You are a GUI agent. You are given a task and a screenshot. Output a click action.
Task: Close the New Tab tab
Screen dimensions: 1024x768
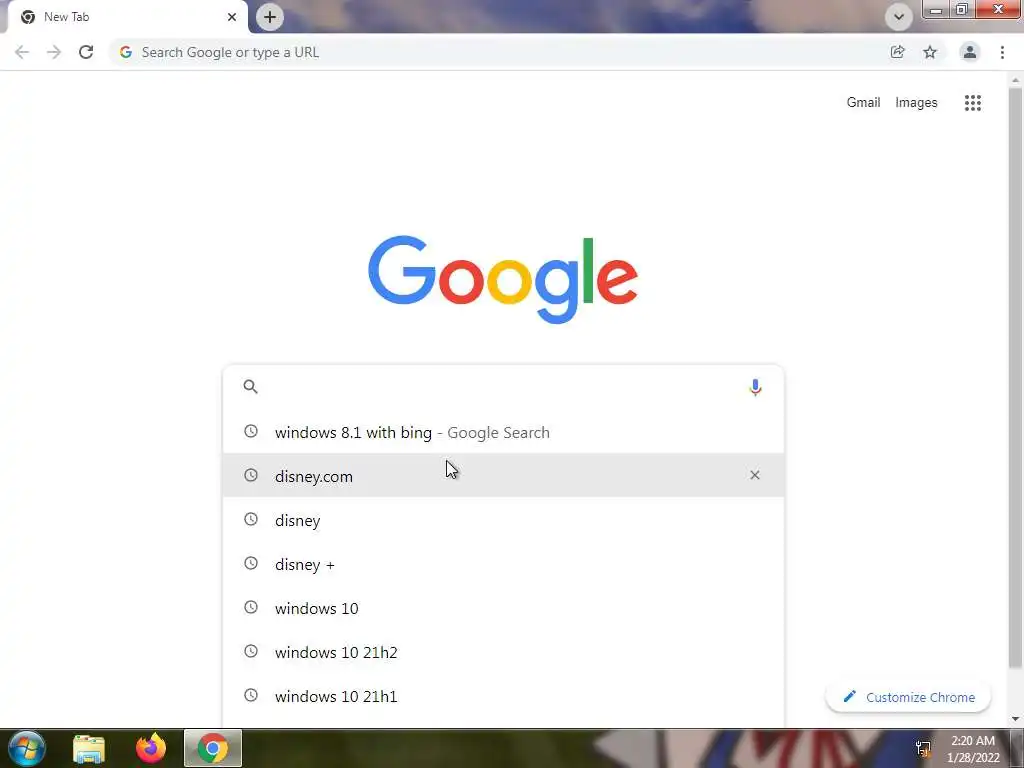[232, 17]
